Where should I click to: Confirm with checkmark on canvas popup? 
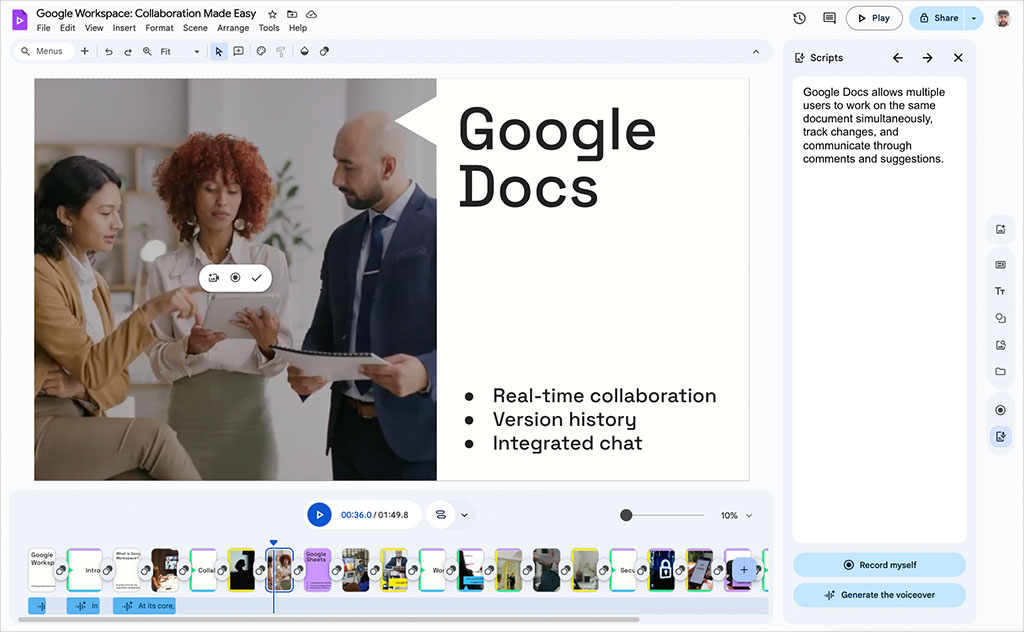[x=257, y=277]
